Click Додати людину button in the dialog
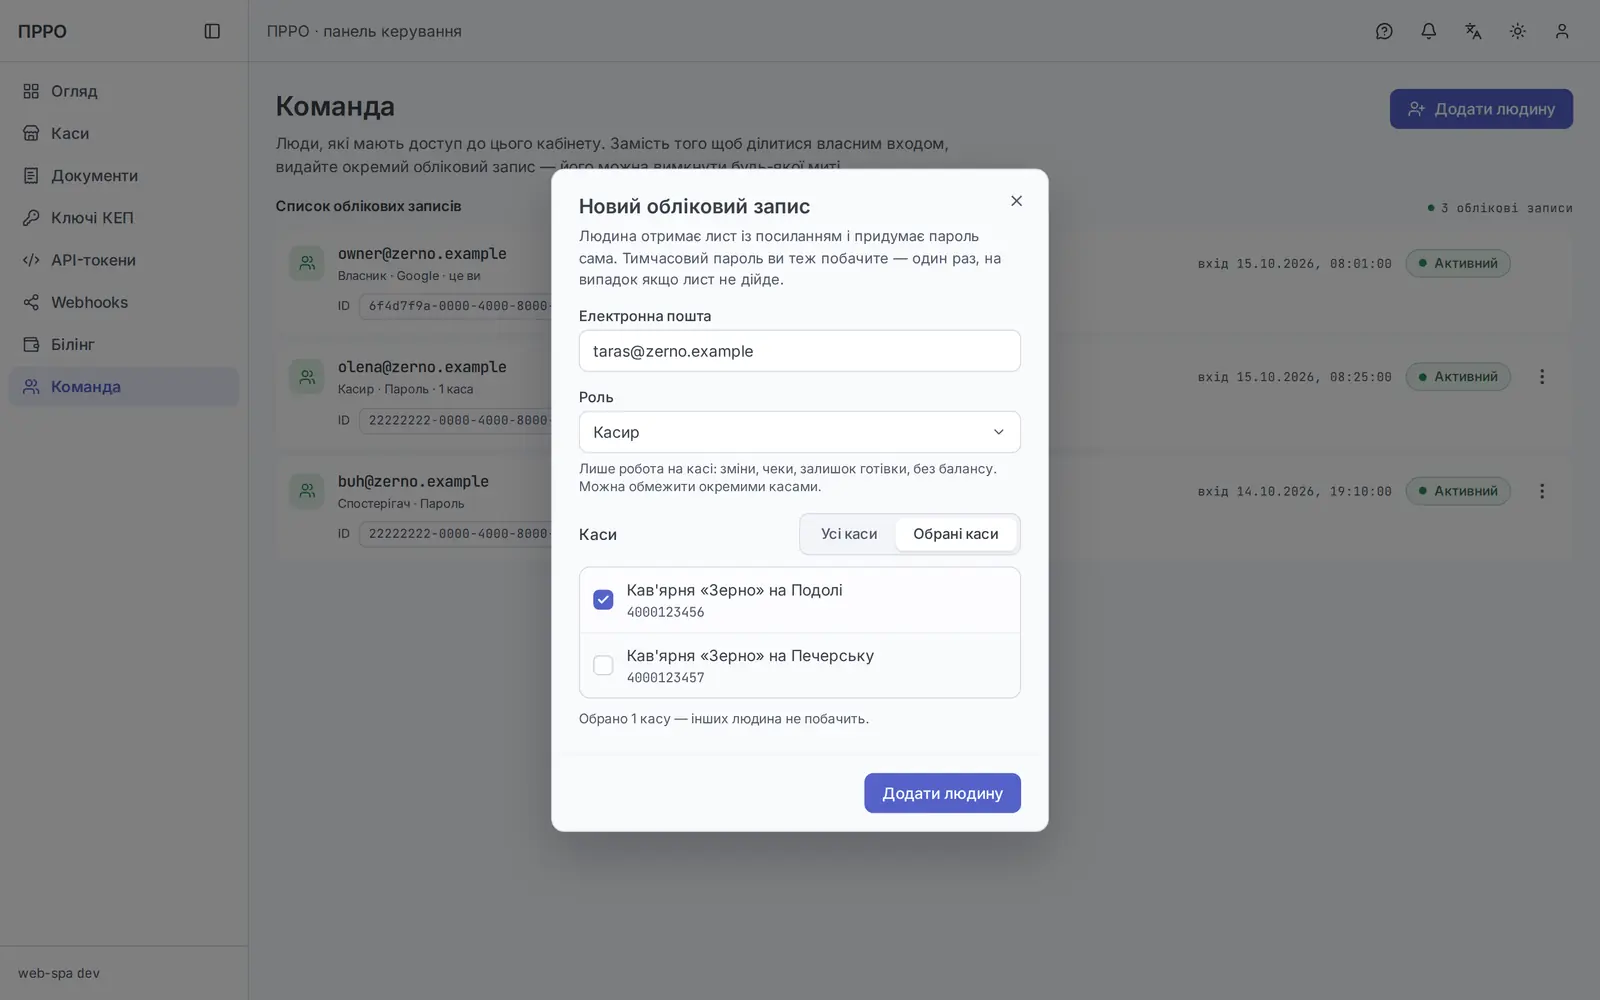 (x=942, y=793)
